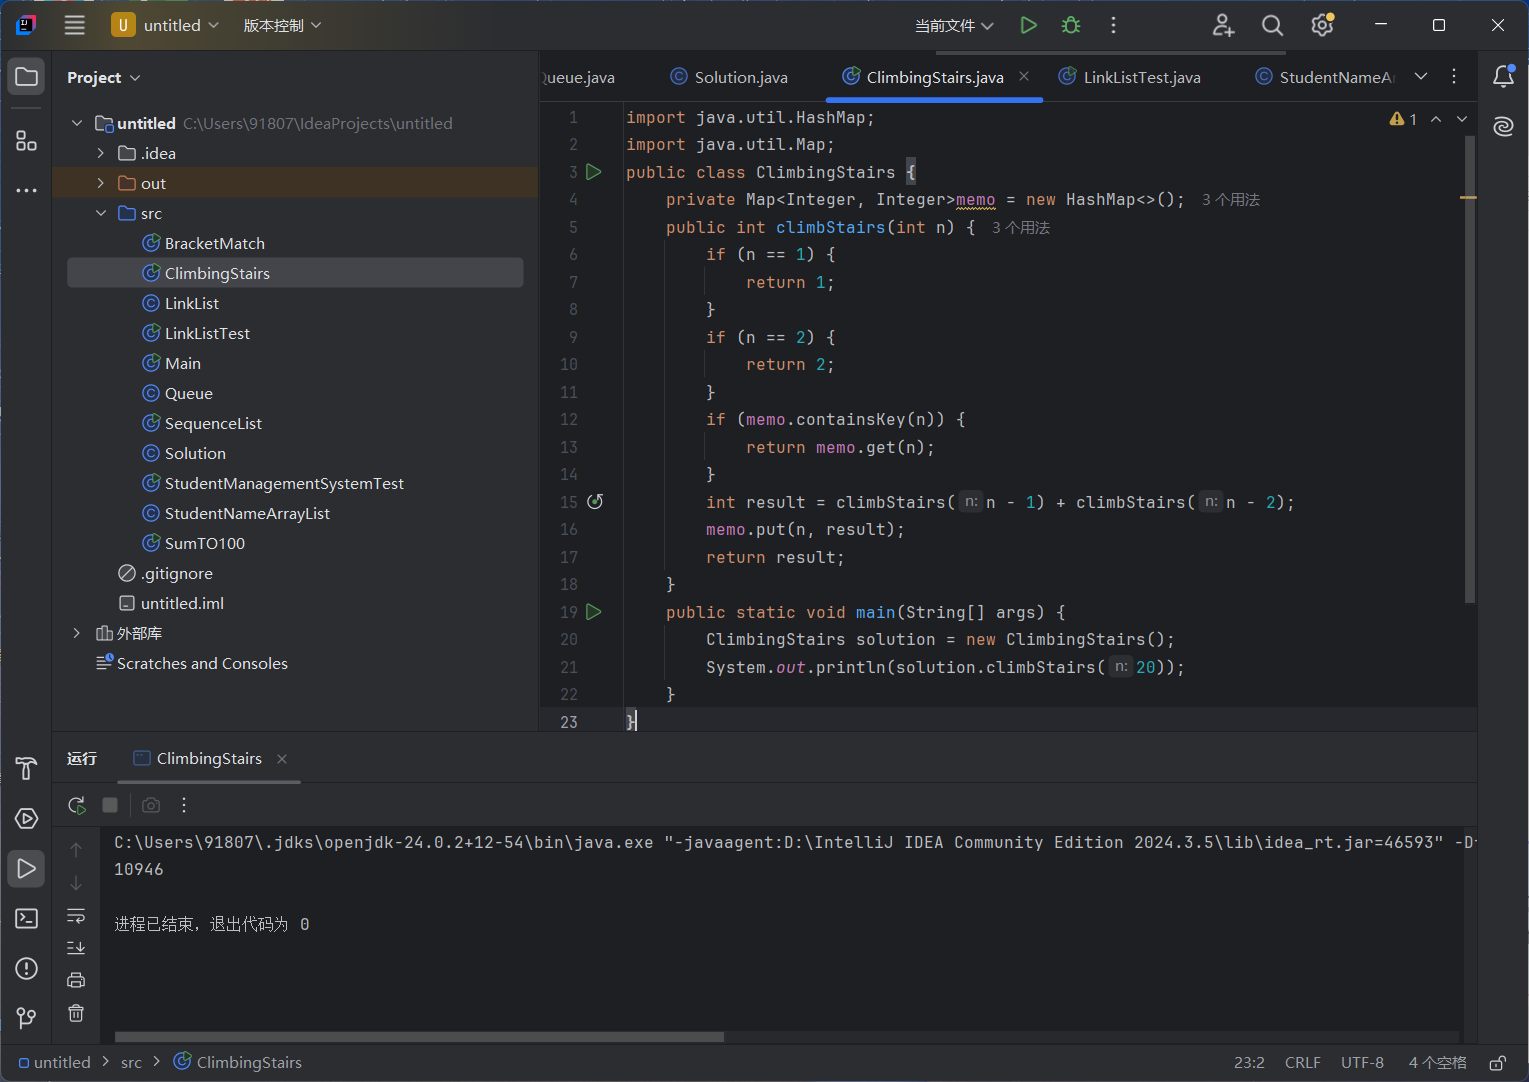Open the main hamburger menu
Image resolution: width=1529 pixels, height=1082 pixels.
pos(75,25)
